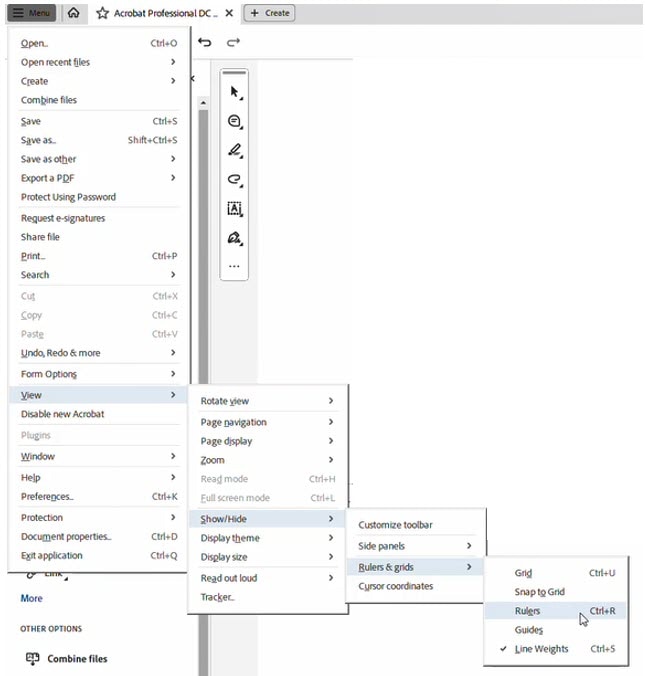646x676 pixels.
Task: Select the Add comment tool
Action: coord(234,121)
